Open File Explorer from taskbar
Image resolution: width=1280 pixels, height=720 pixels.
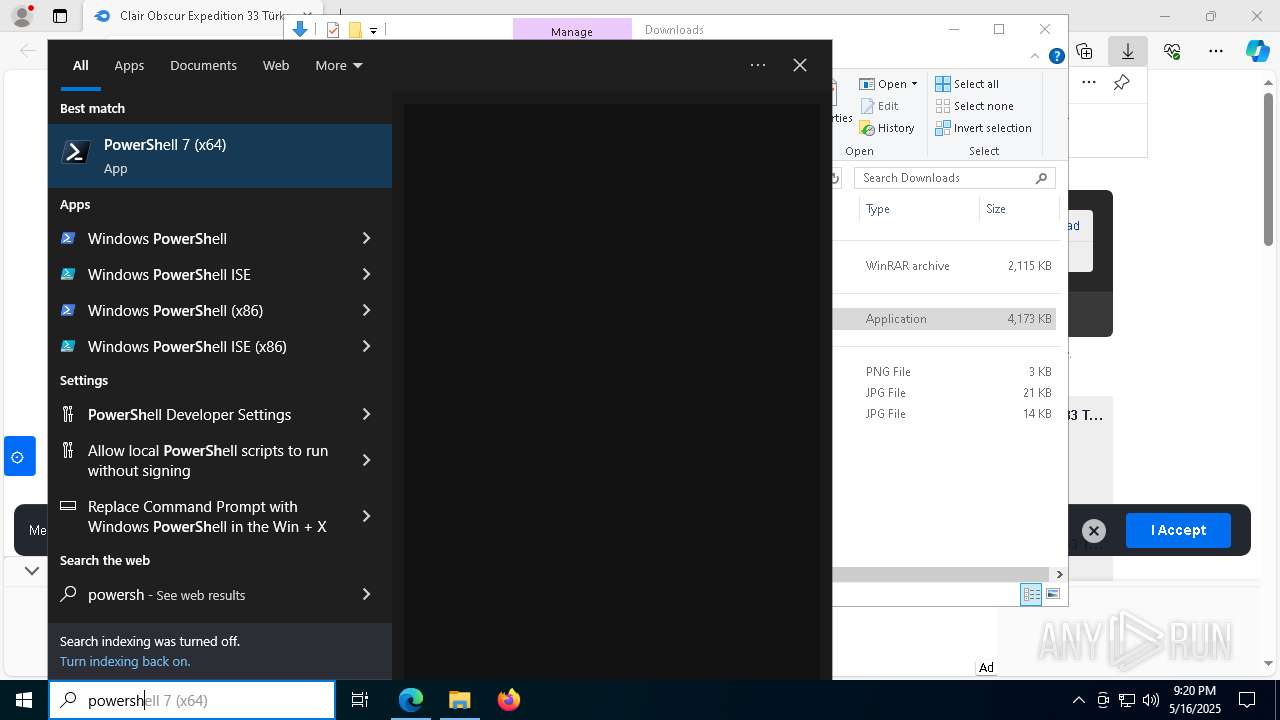[459, 700]
